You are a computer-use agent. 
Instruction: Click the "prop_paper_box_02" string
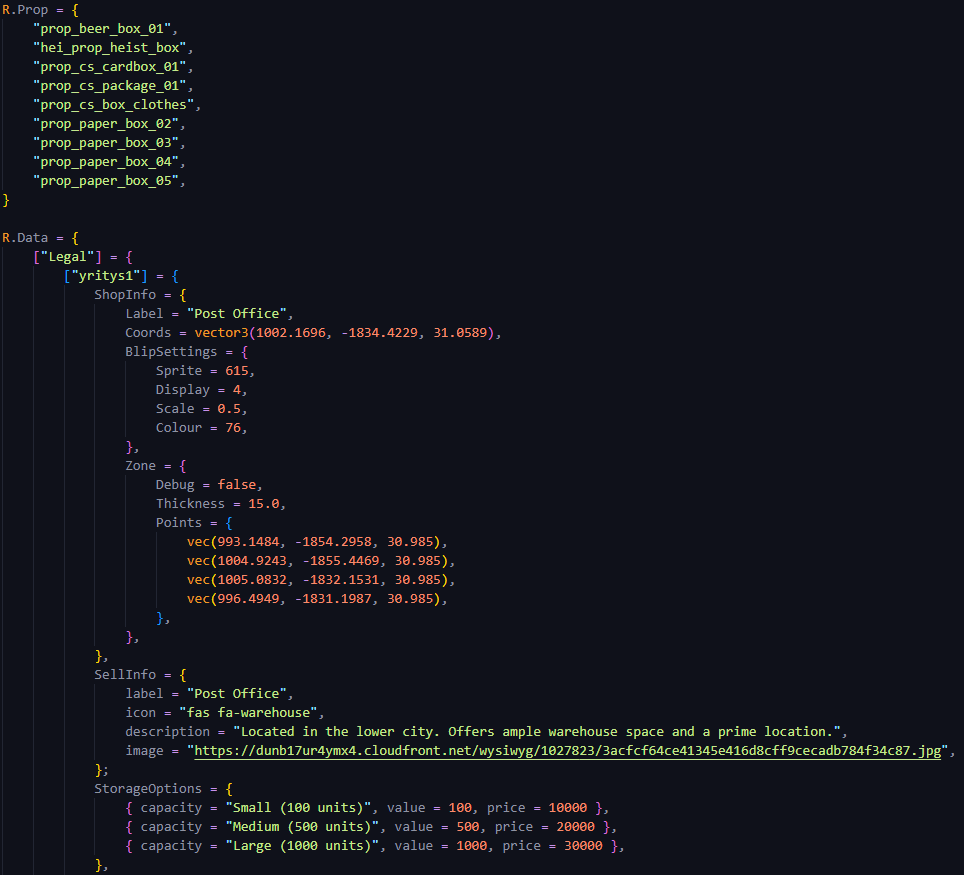click(x=106, y=124)
